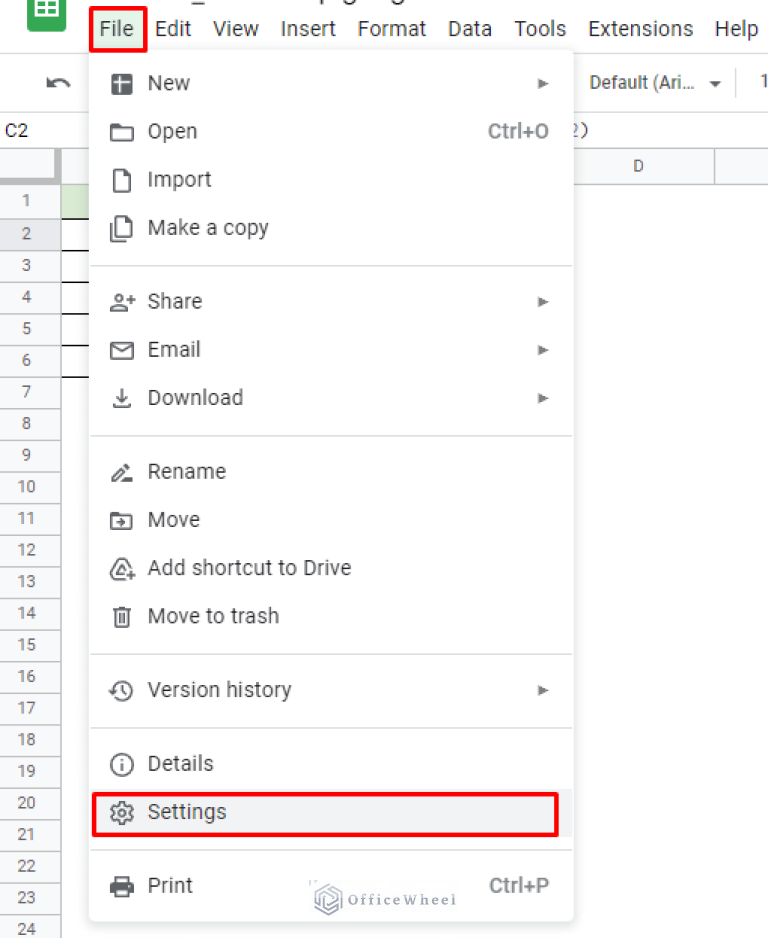Switch to the Data menu

470,29
